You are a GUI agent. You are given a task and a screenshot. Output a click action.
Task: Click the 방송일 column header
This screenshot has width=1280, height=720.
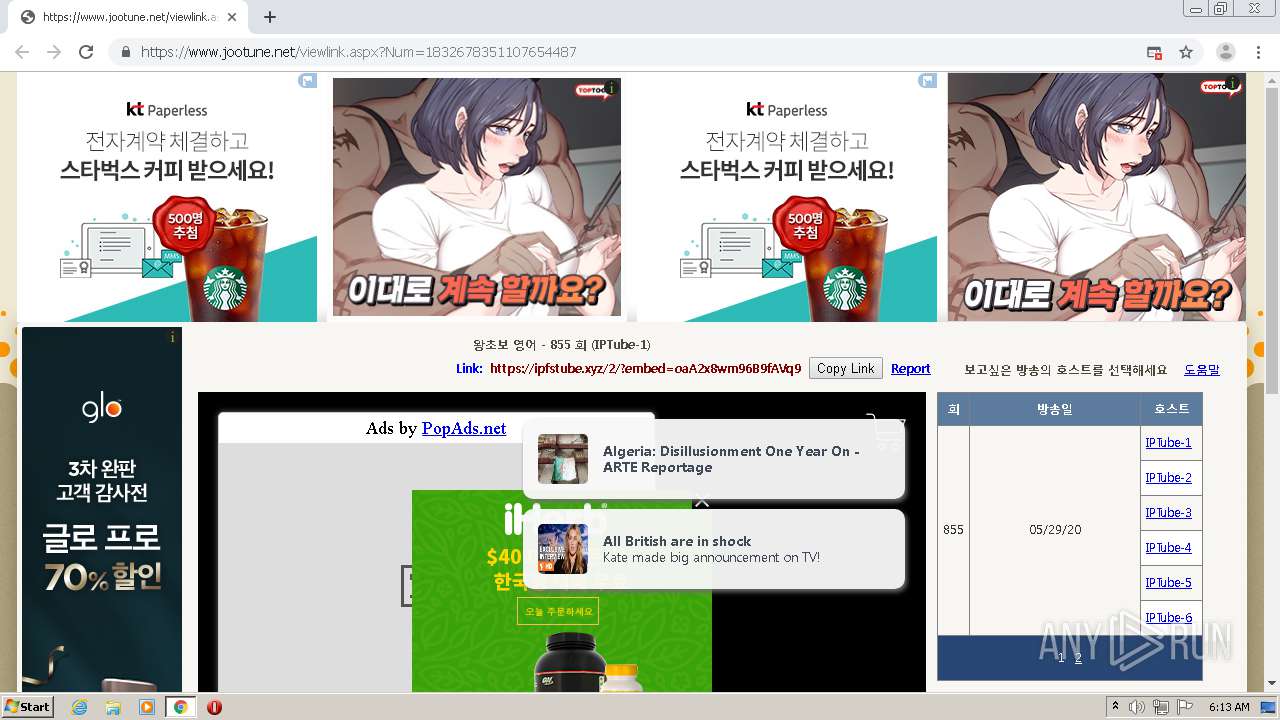(x=1055, y=409)
